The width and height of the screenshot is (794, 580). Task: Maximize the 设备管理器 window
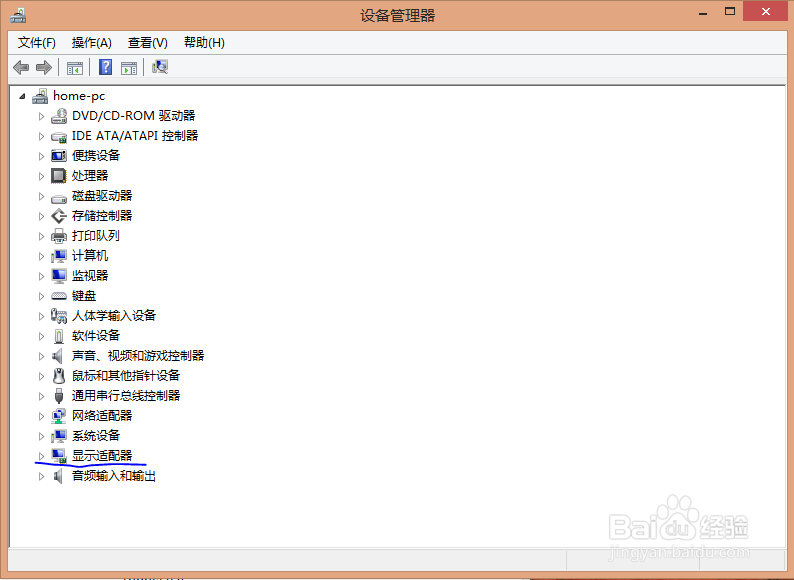tap(730, 12)
